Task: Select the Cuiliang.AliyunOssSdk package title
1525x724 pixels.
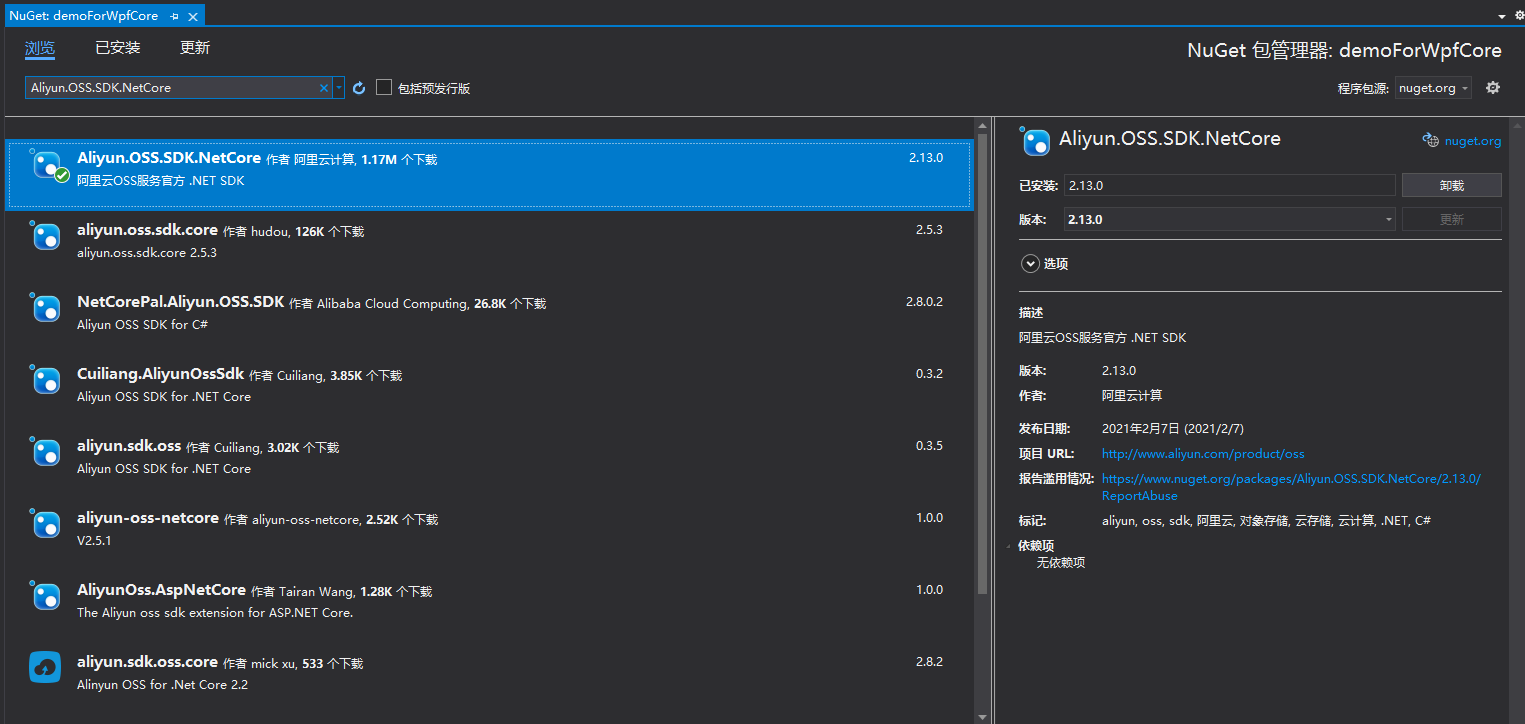Action: pyautogui.click(x=160, y=374)
